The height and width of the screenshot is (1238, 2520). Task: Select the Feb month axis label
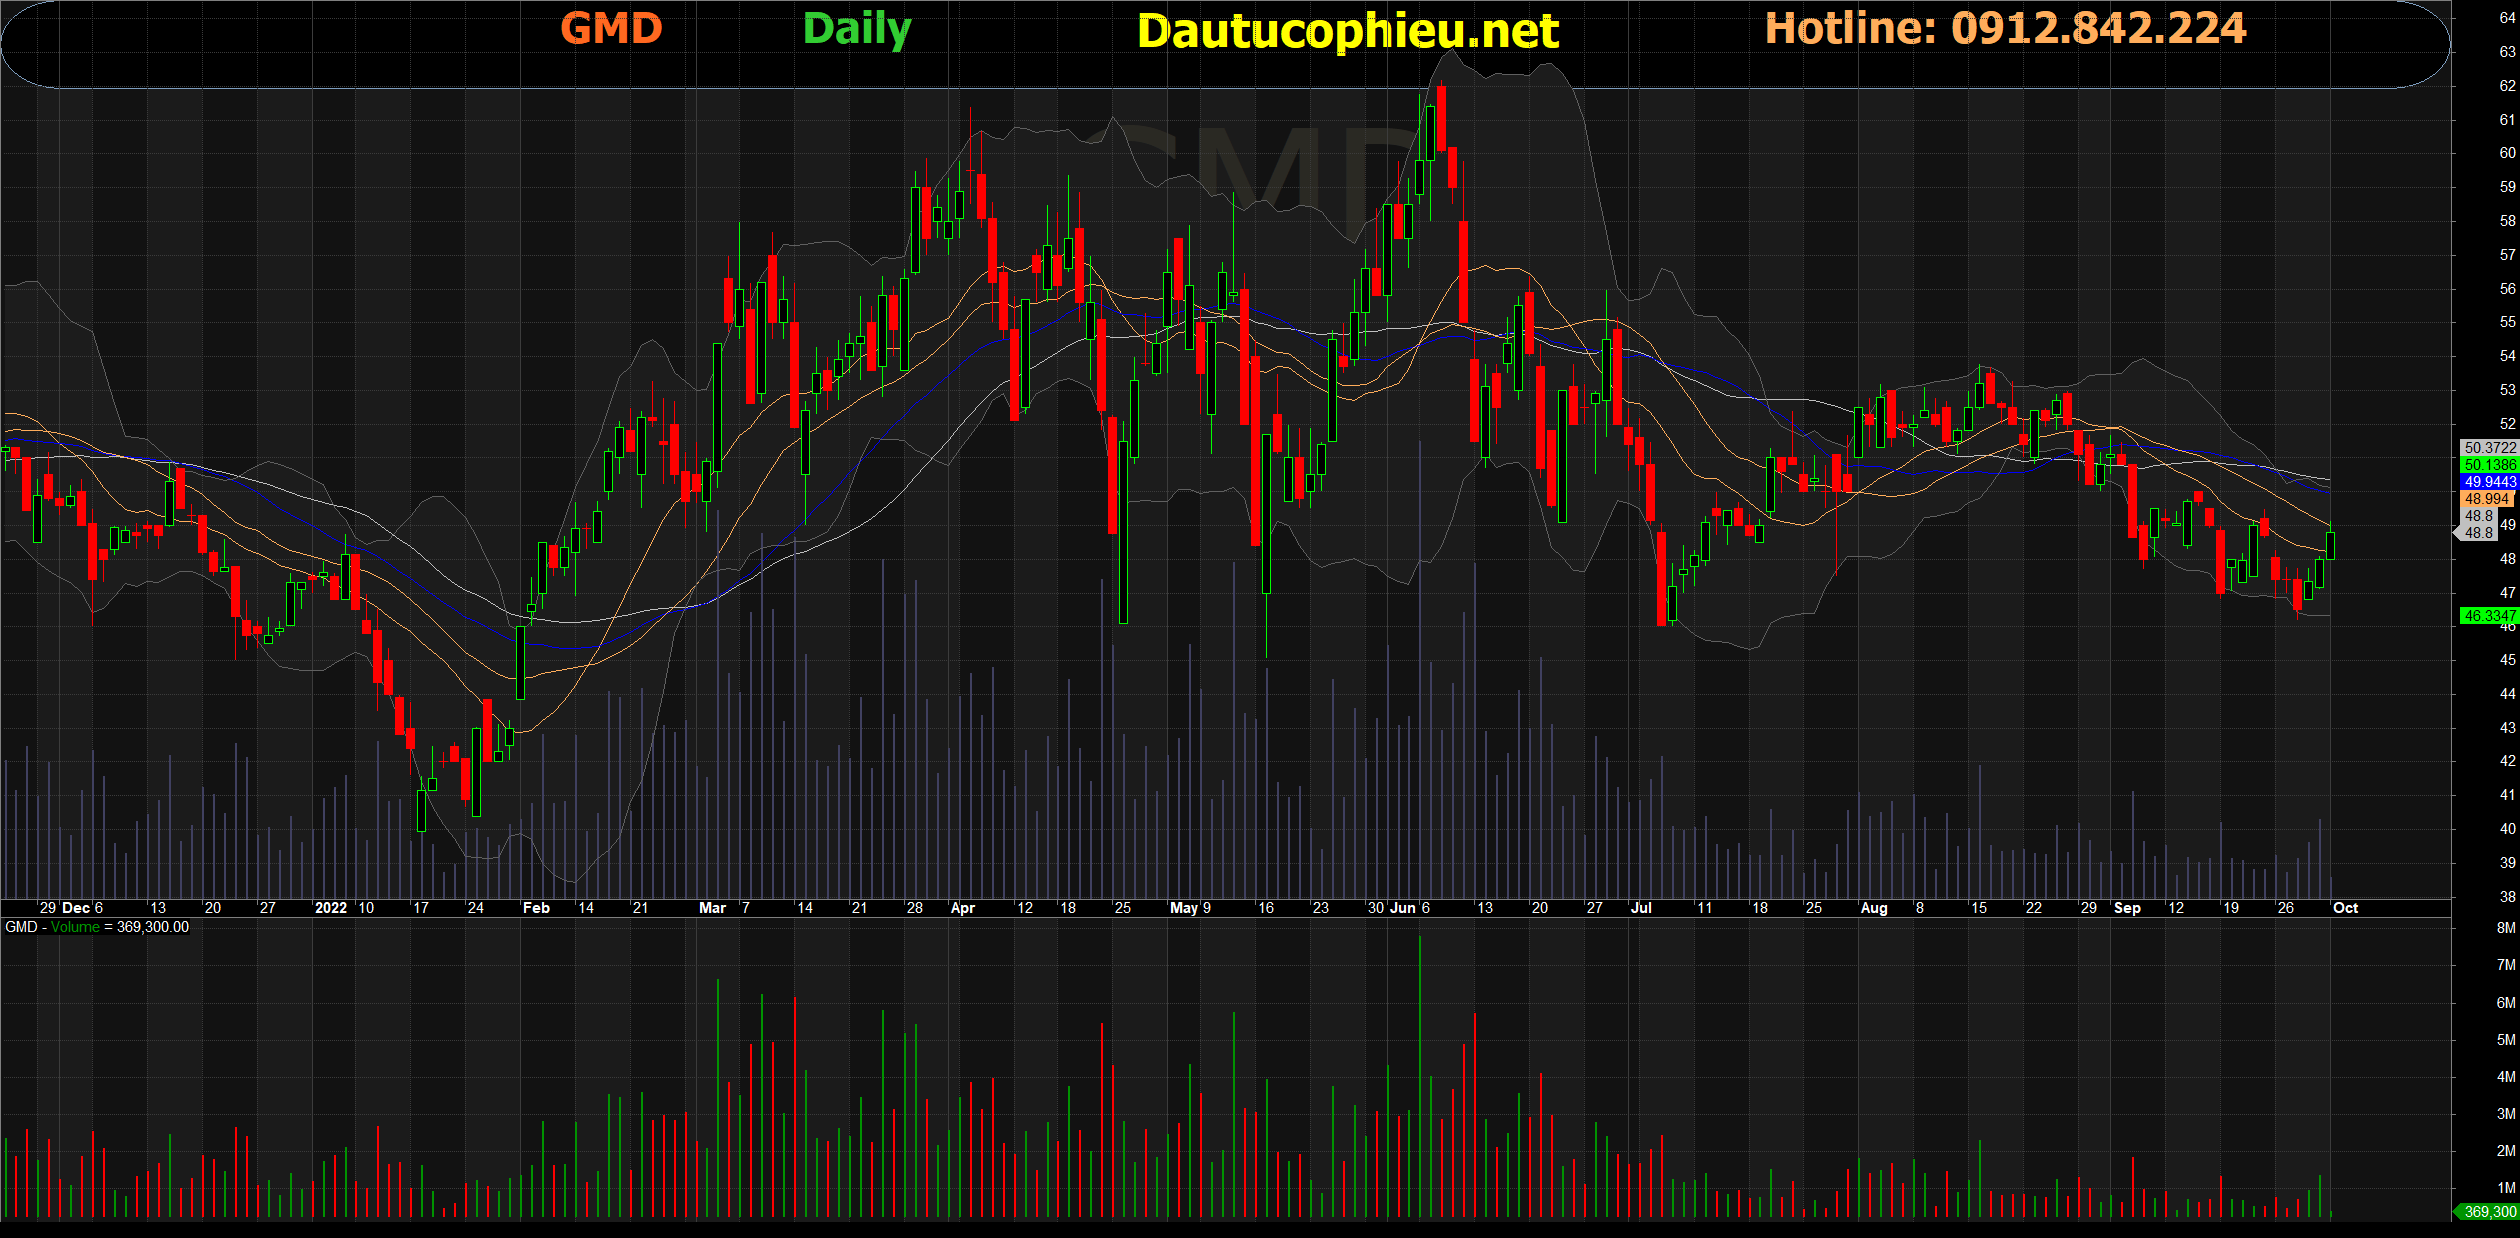(536, 908)
